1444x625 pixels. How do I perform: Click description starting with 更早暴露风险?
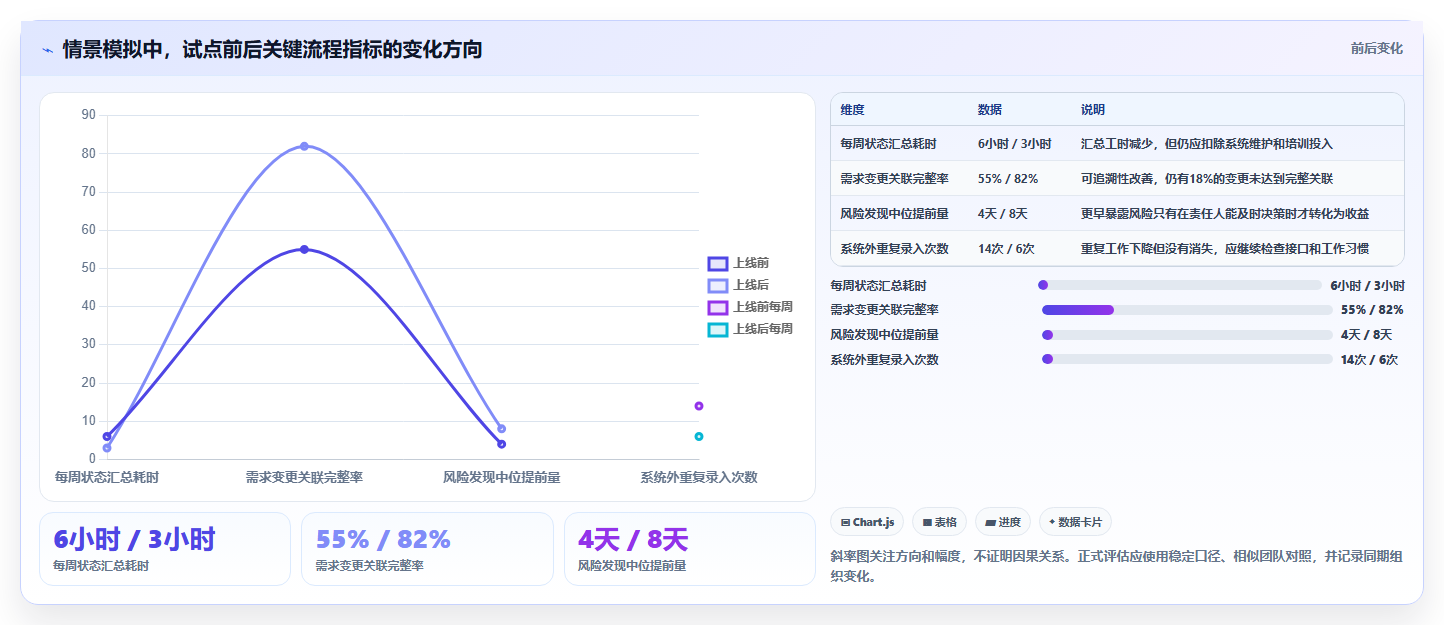pos(1225,214)
